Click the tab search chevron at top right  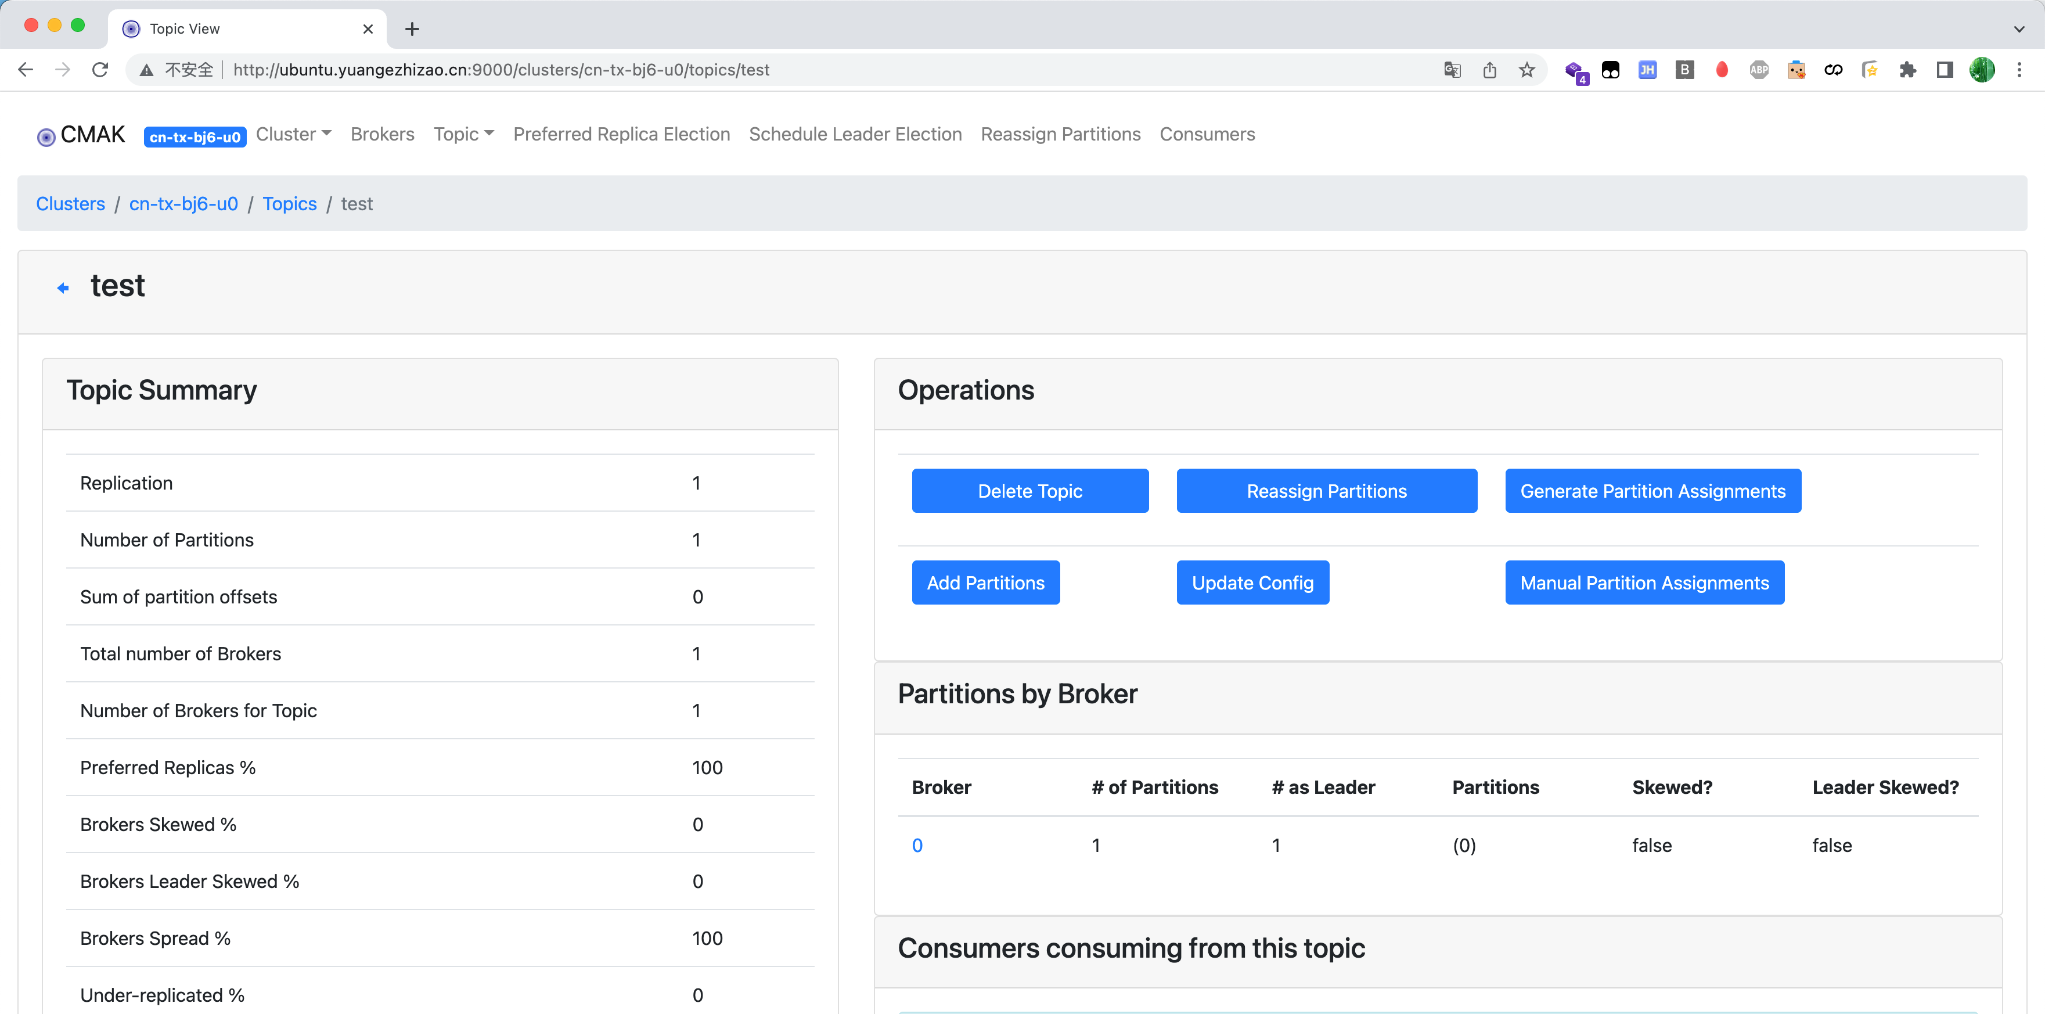click(x=2019, y=29)
